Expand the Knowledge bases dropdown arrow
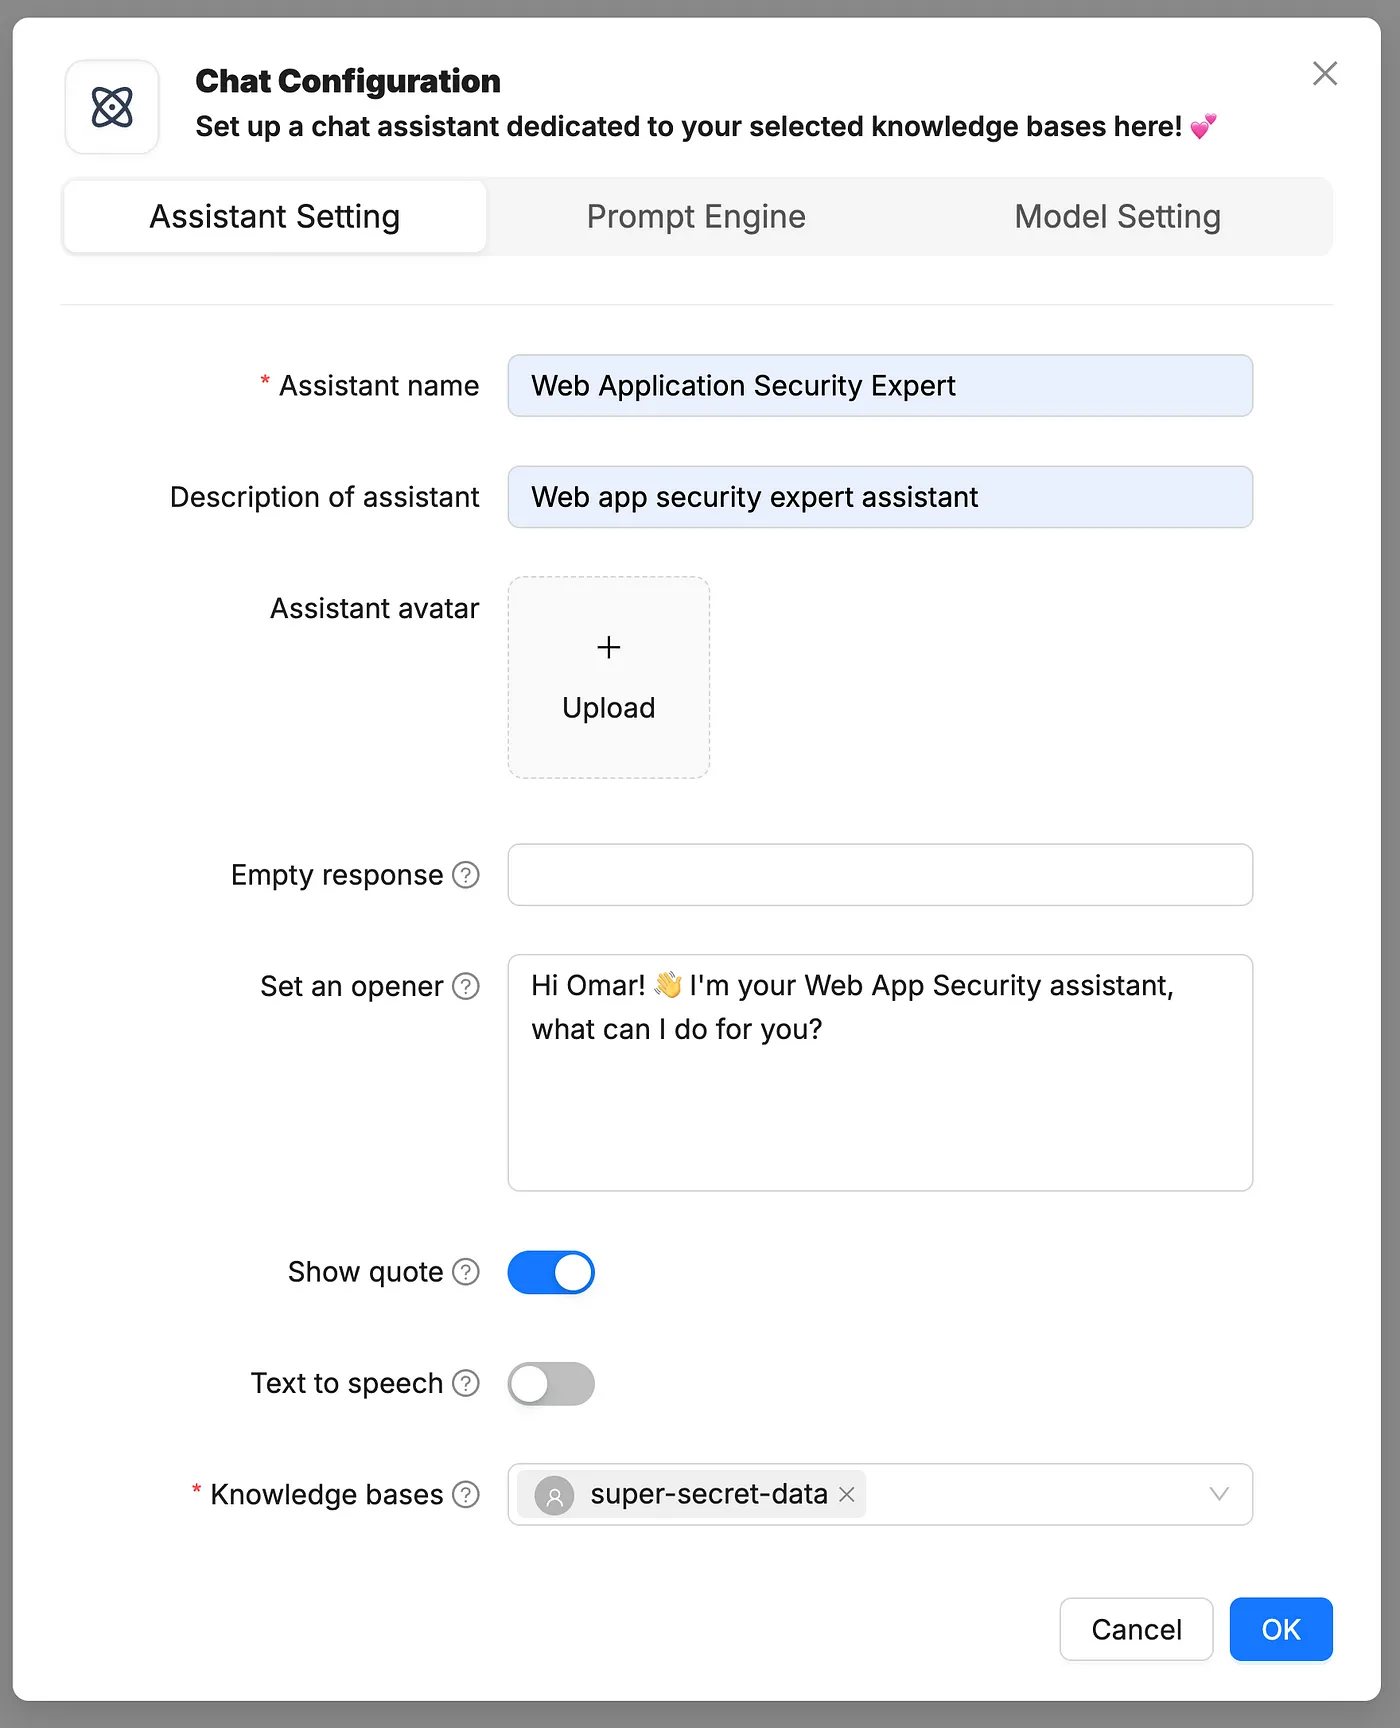This screenshot has height=1728, width=1400. [x=1218, y=1494]
